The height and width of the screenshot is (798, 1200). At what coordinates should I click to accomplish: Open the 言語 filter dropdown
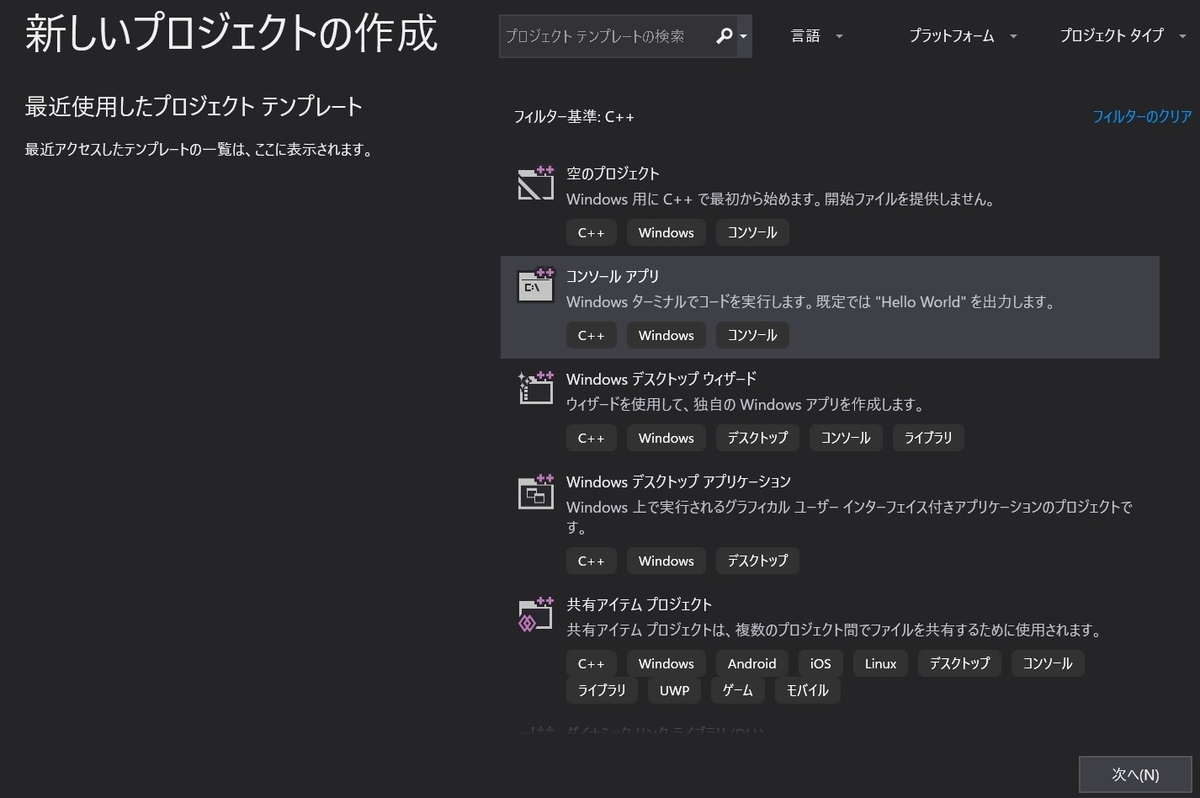point(817,36)
